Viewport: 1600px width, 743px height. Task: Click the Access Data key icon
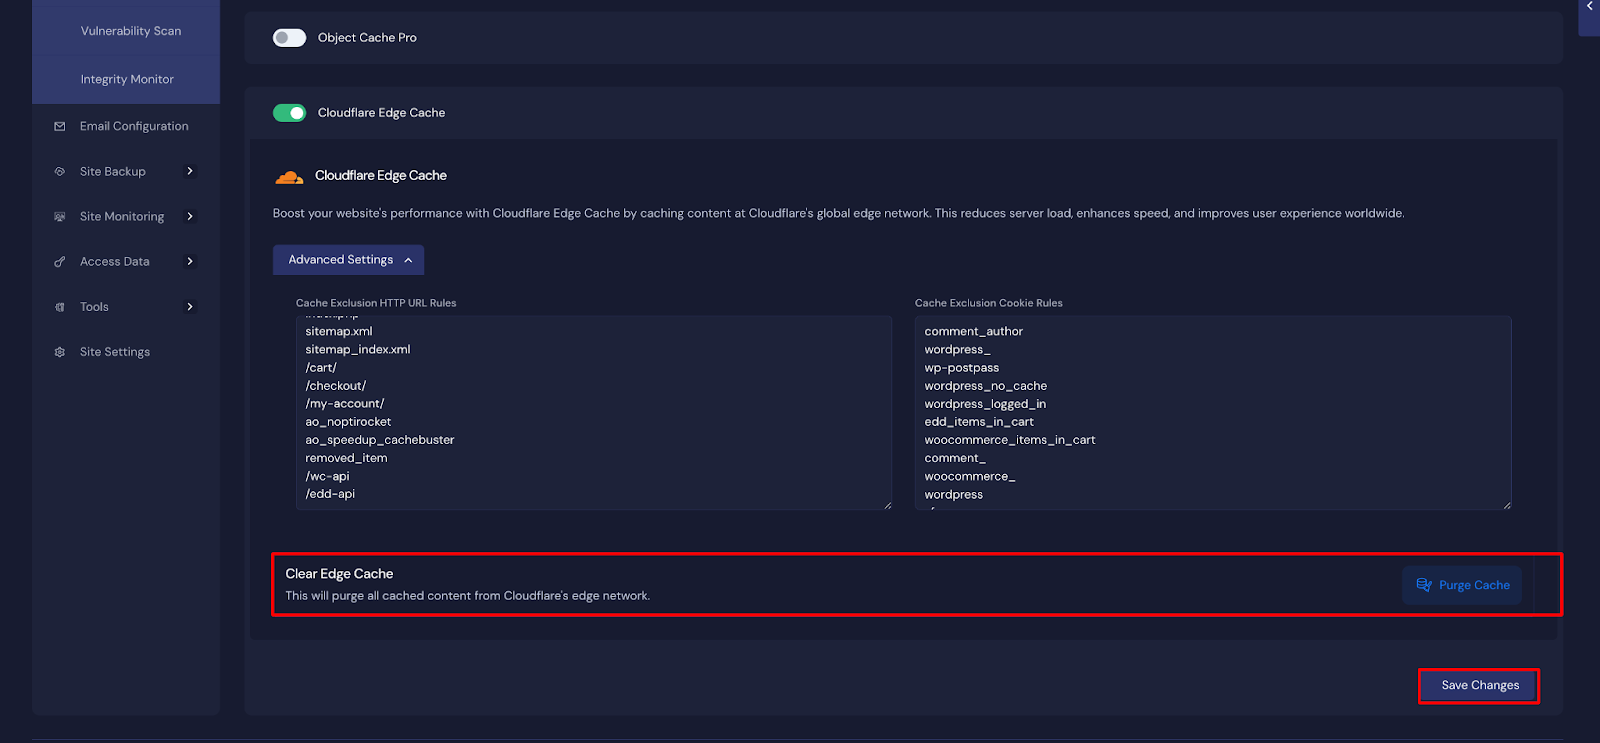(60, 262)
